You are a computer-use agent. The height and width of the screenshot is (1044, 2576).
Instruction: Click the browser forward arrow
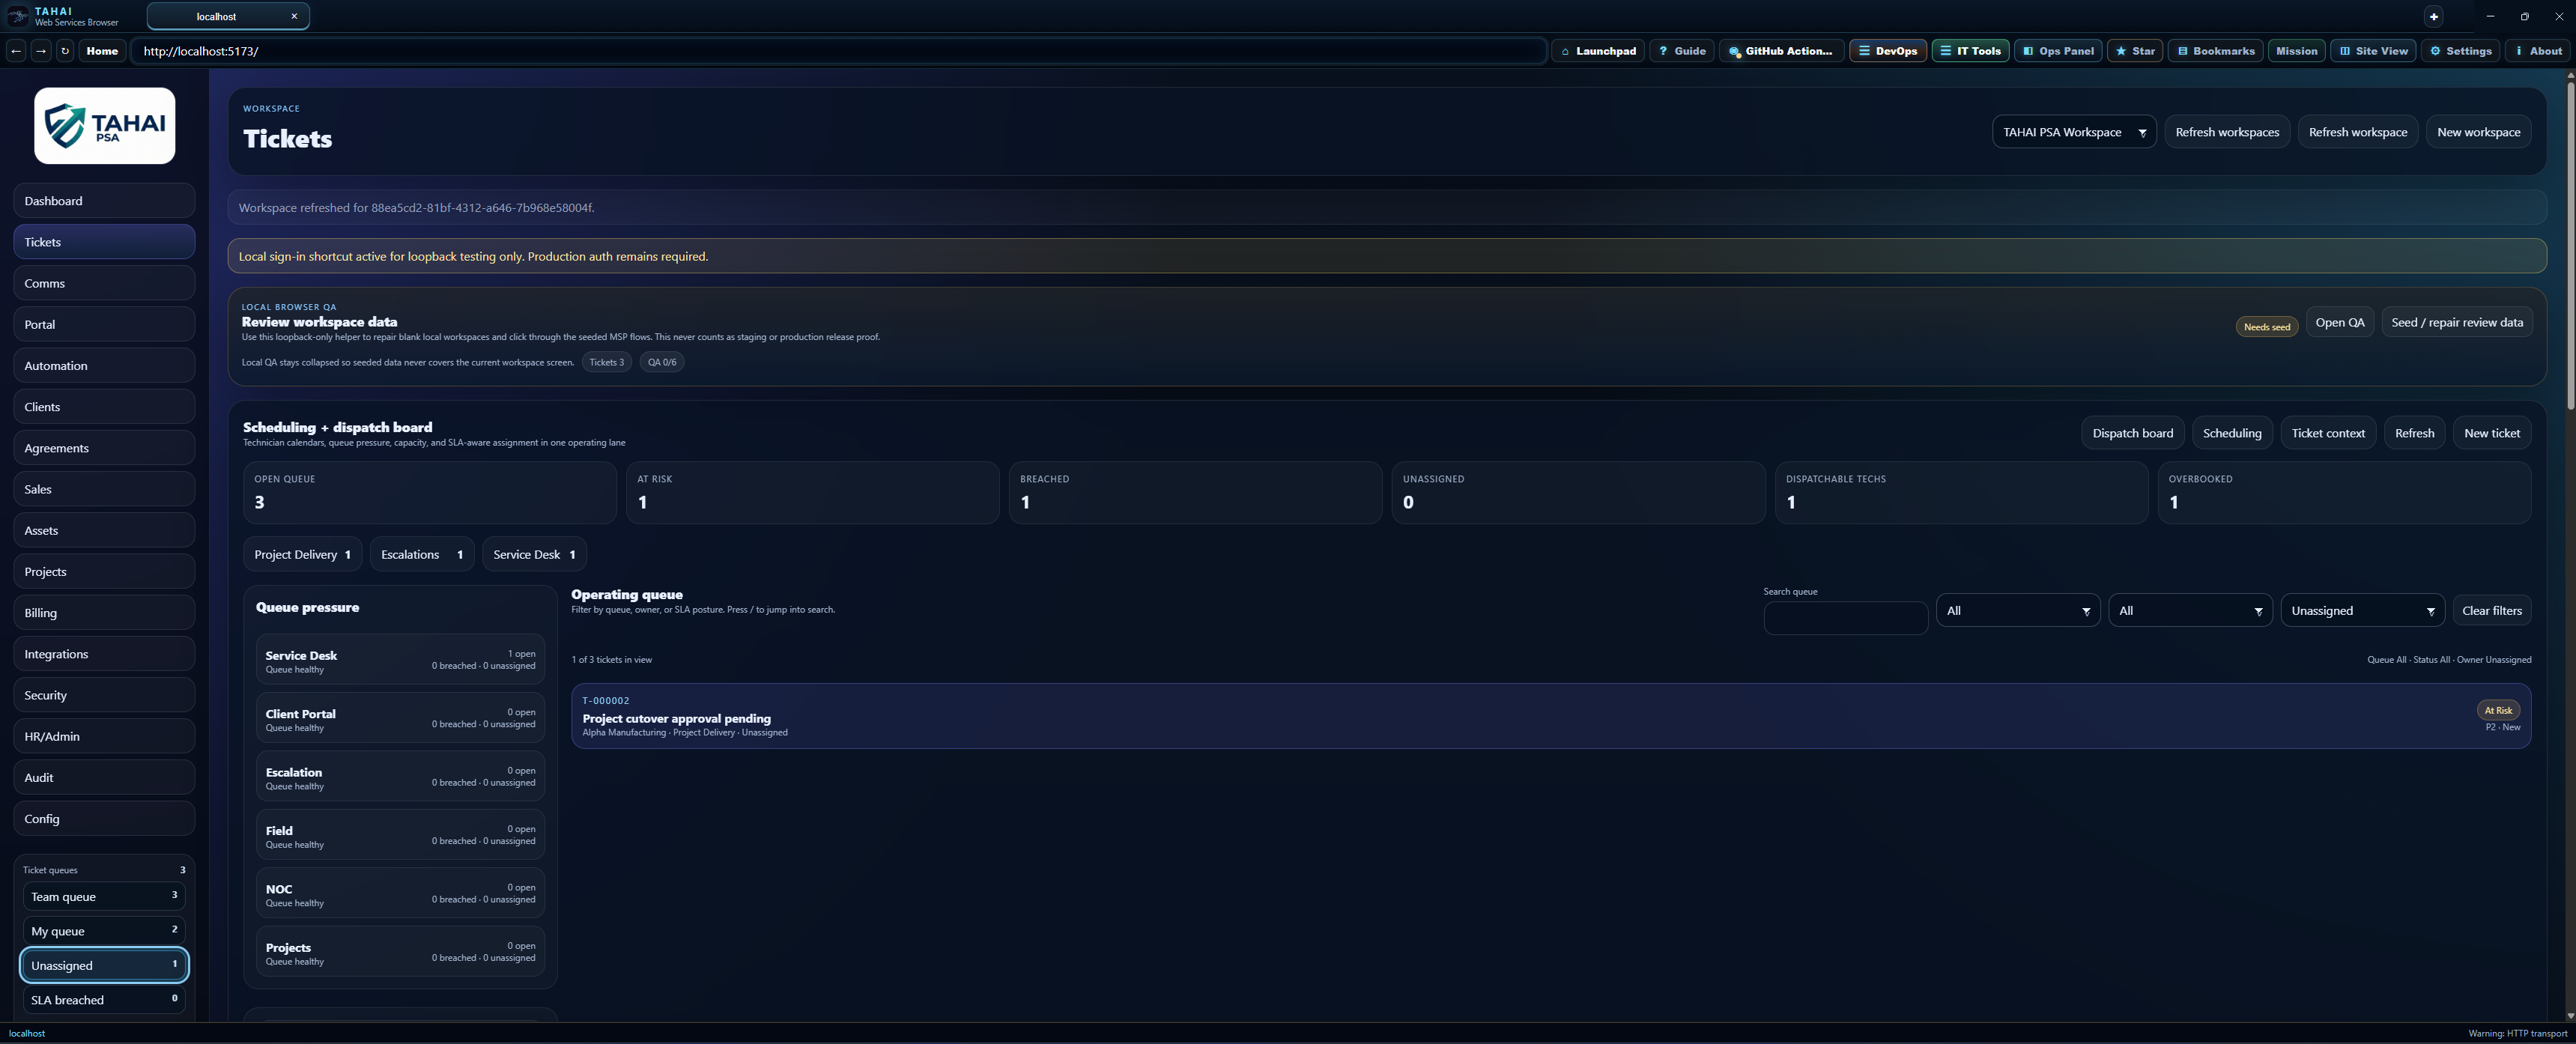[41, 51]
